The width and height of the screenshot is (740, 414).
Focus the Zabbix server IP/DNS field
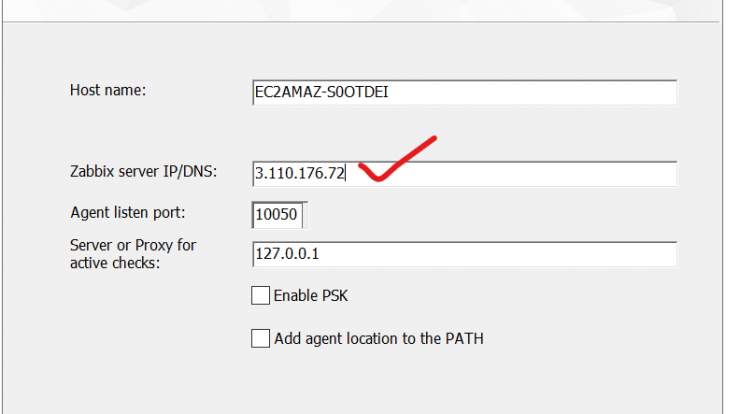pyautogui.click(x=464, y=174)
